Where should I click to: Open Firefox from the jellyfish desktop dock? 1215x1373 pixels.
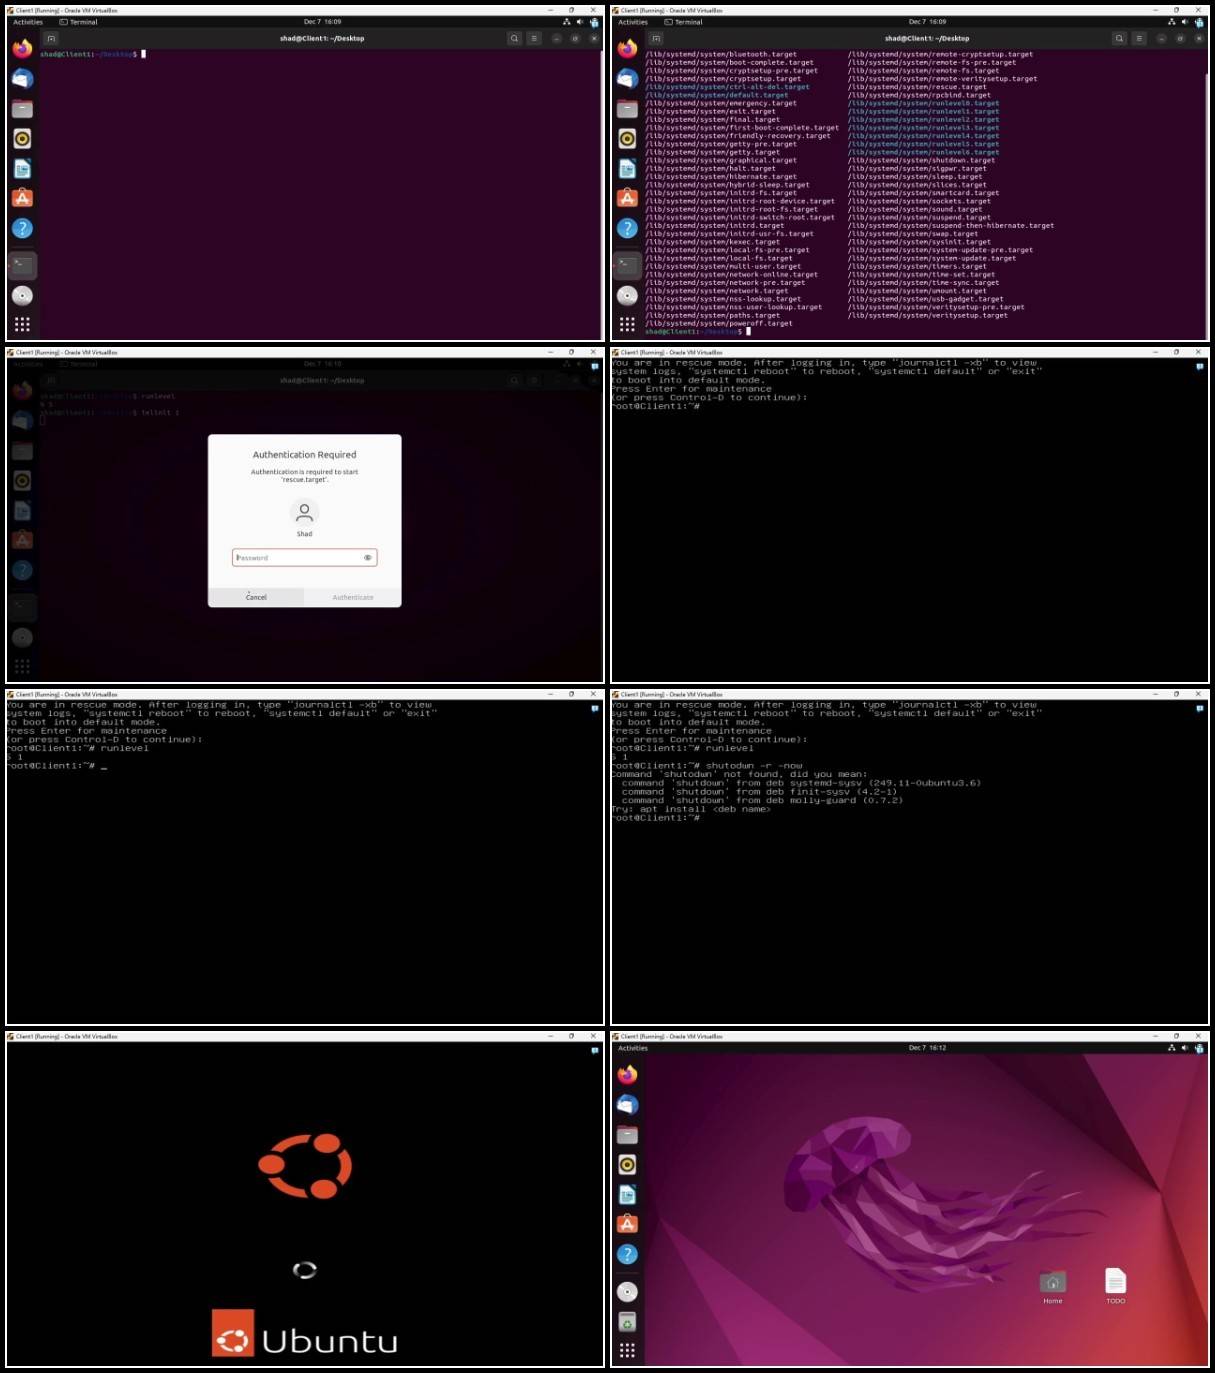coord(627,1075)
